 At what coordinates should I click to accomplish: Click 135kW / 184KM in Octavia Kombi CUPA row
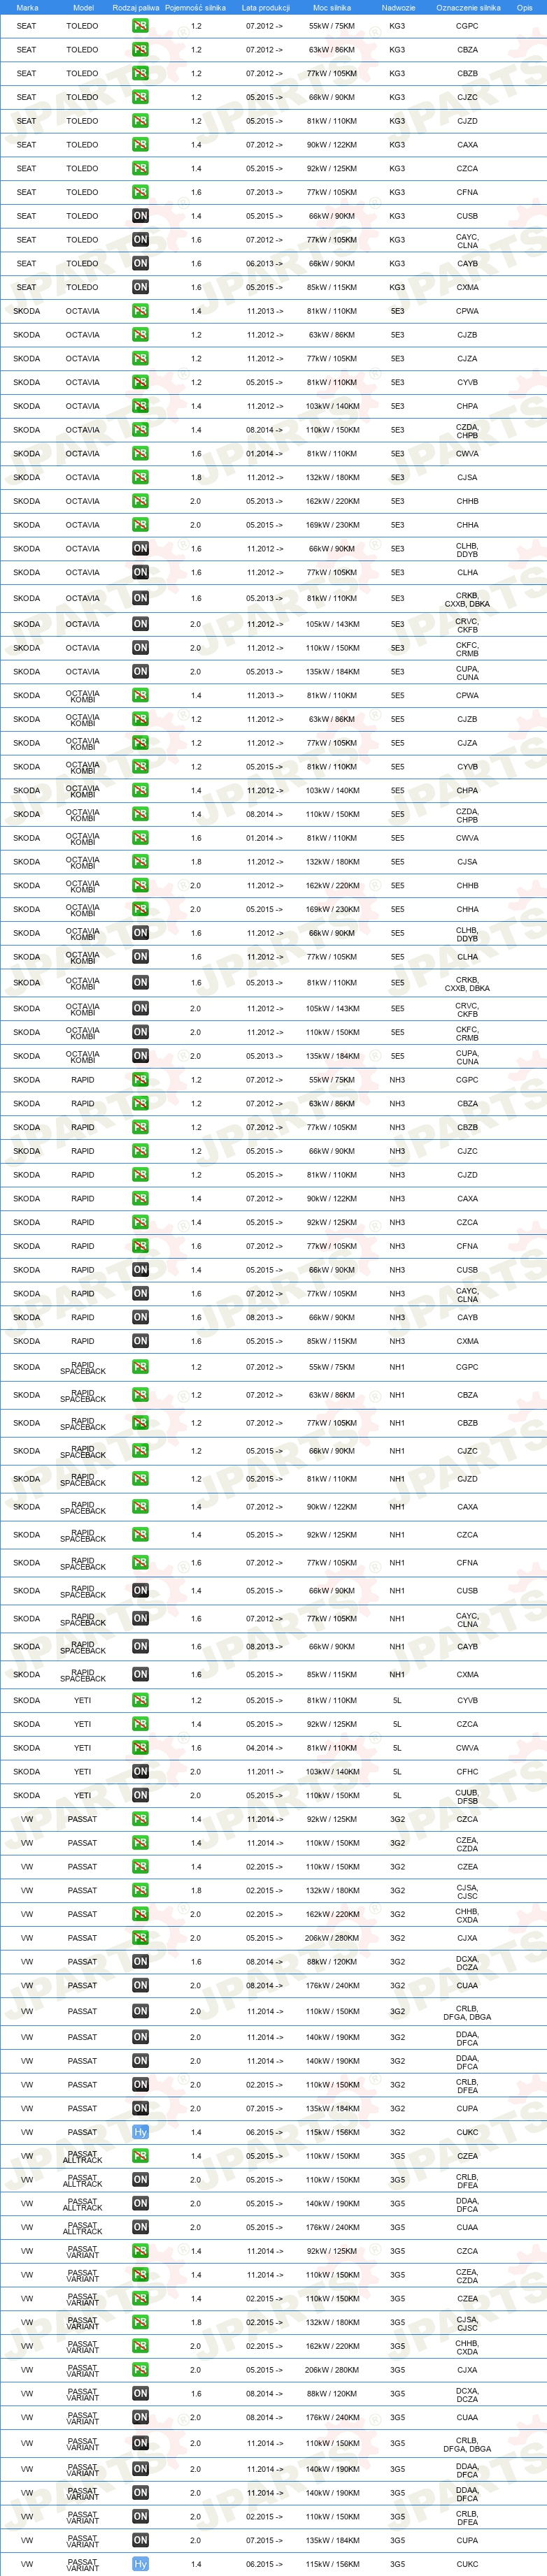click(x=332, y=1056)
